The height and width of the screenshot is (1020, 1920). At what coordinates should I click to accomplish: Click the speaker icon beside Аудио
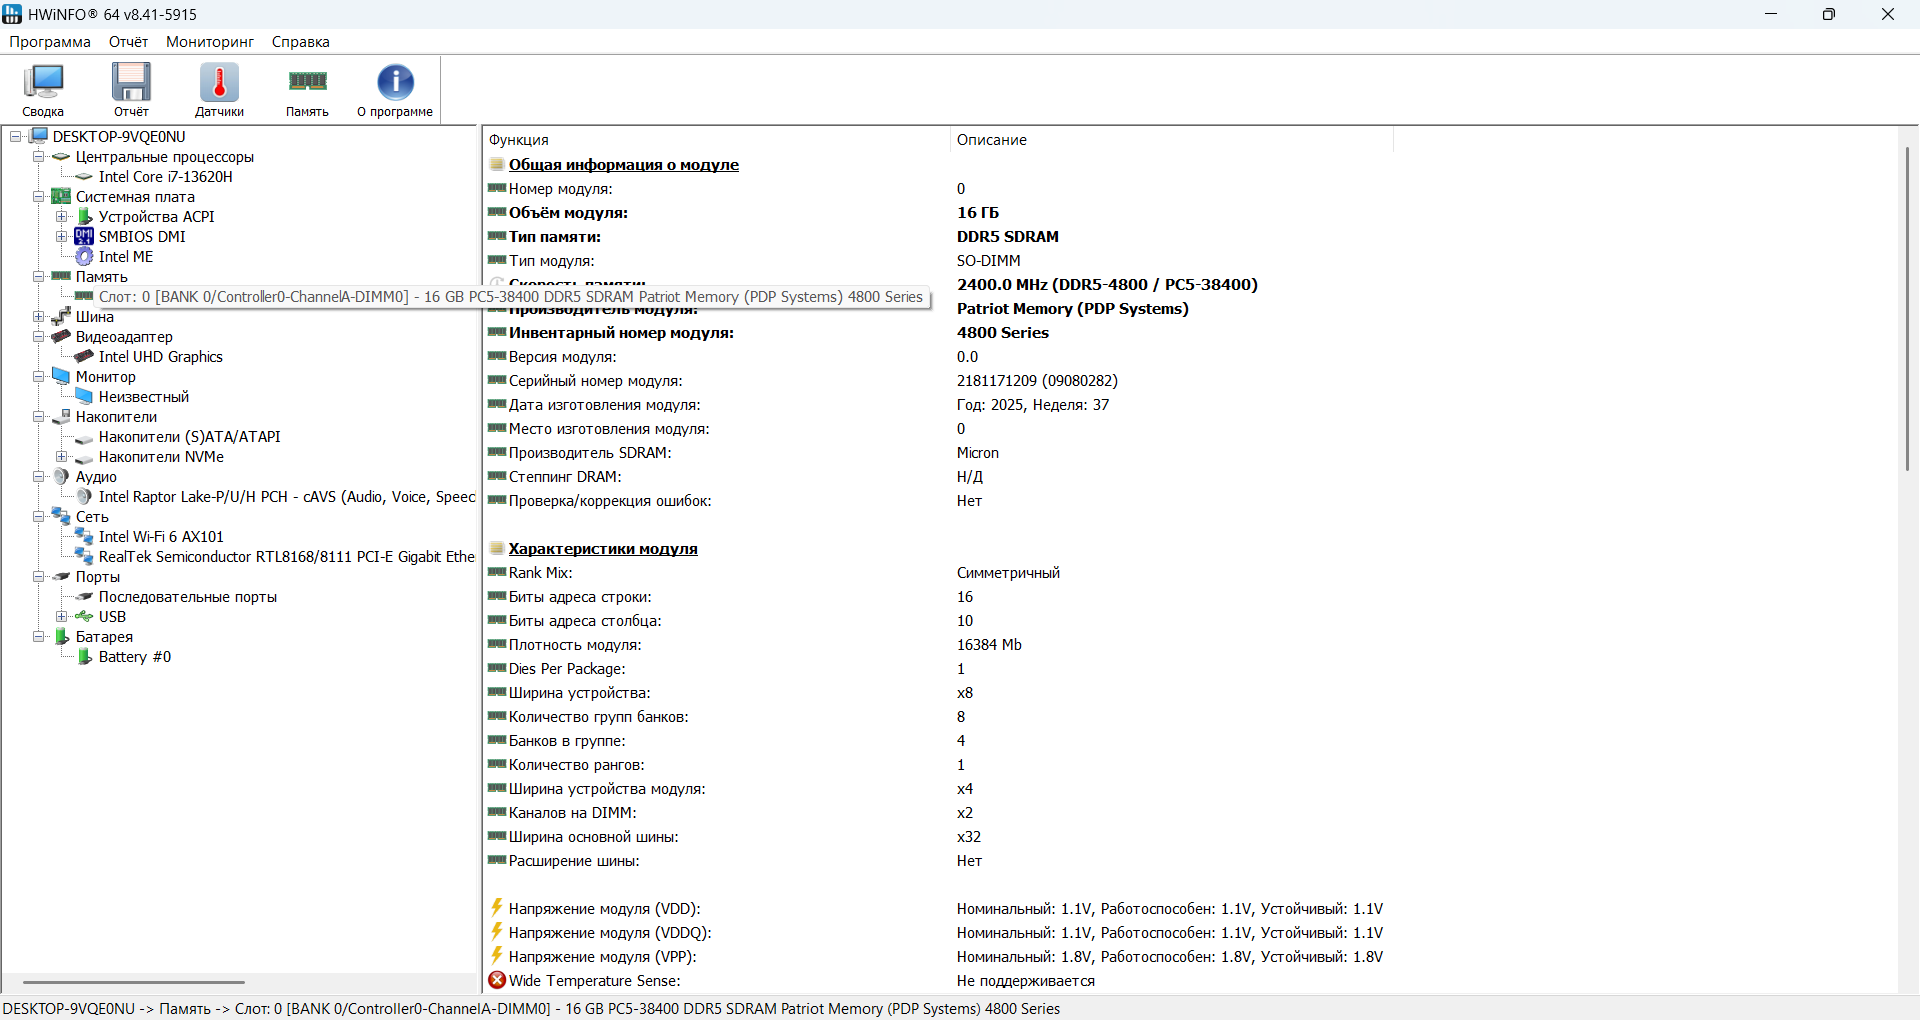click(x=61, y=476)
